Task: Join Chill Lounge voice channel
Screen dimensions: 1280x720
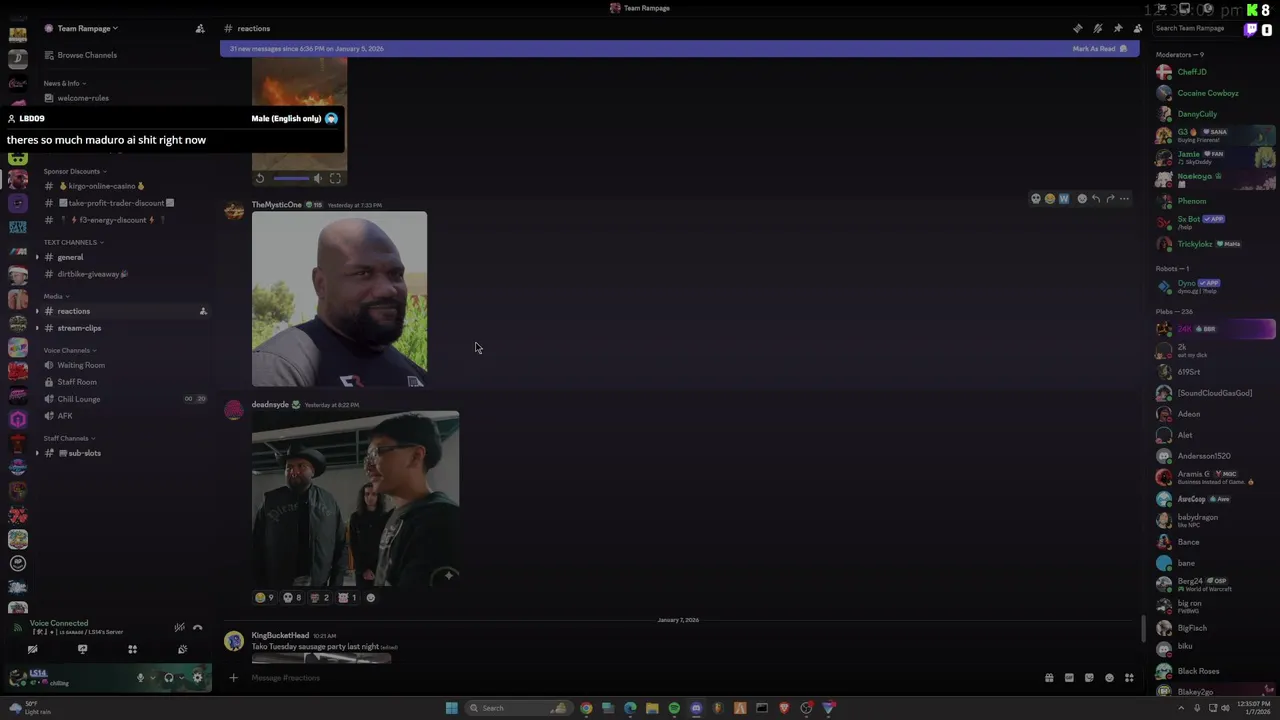Action: tap(78, 399)
